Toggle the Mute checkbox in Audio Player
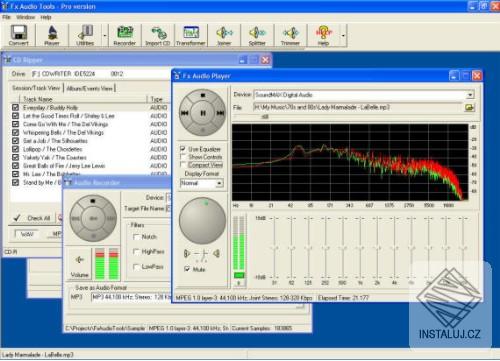Image resolution: width=500 pixels, height=361 pixels. click(x=187, y=269)
